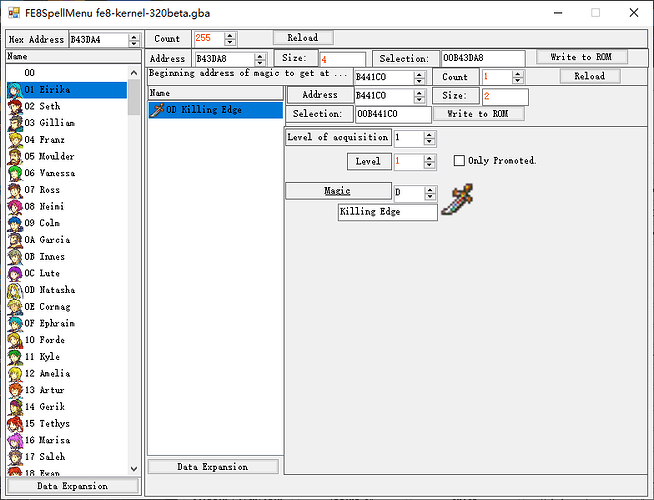
Task: Click the Name header of character list
Action: (x=73, y=57)
